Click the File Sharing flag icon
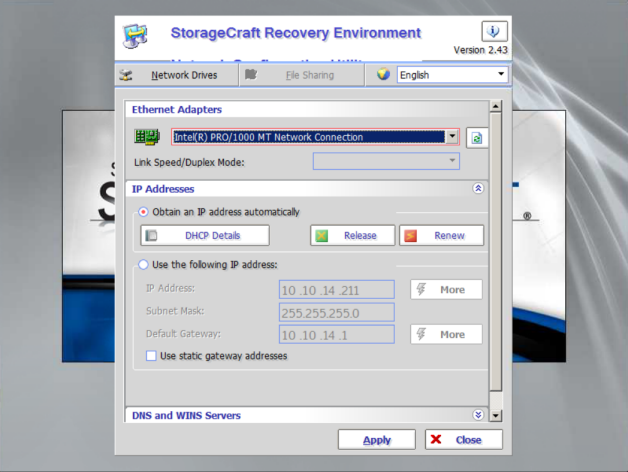628x472 pixels. click(x=251, y=75)
